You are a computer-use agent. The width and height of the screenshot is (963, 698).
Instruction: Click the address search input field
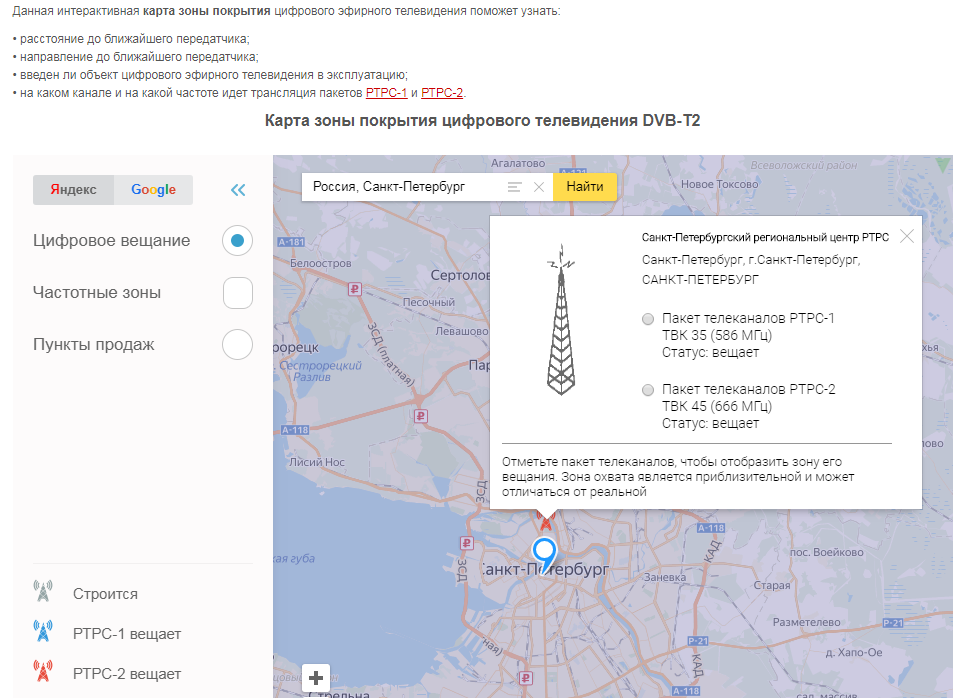click(x=405, y=187)
